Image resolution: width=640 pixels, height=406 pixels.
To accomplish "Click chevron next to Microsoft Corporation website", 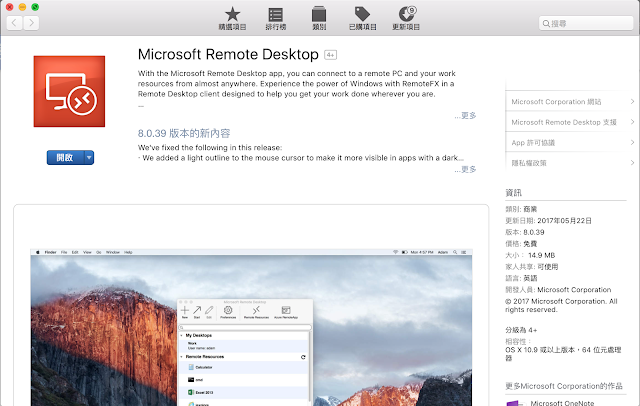I will click(632, 102).
